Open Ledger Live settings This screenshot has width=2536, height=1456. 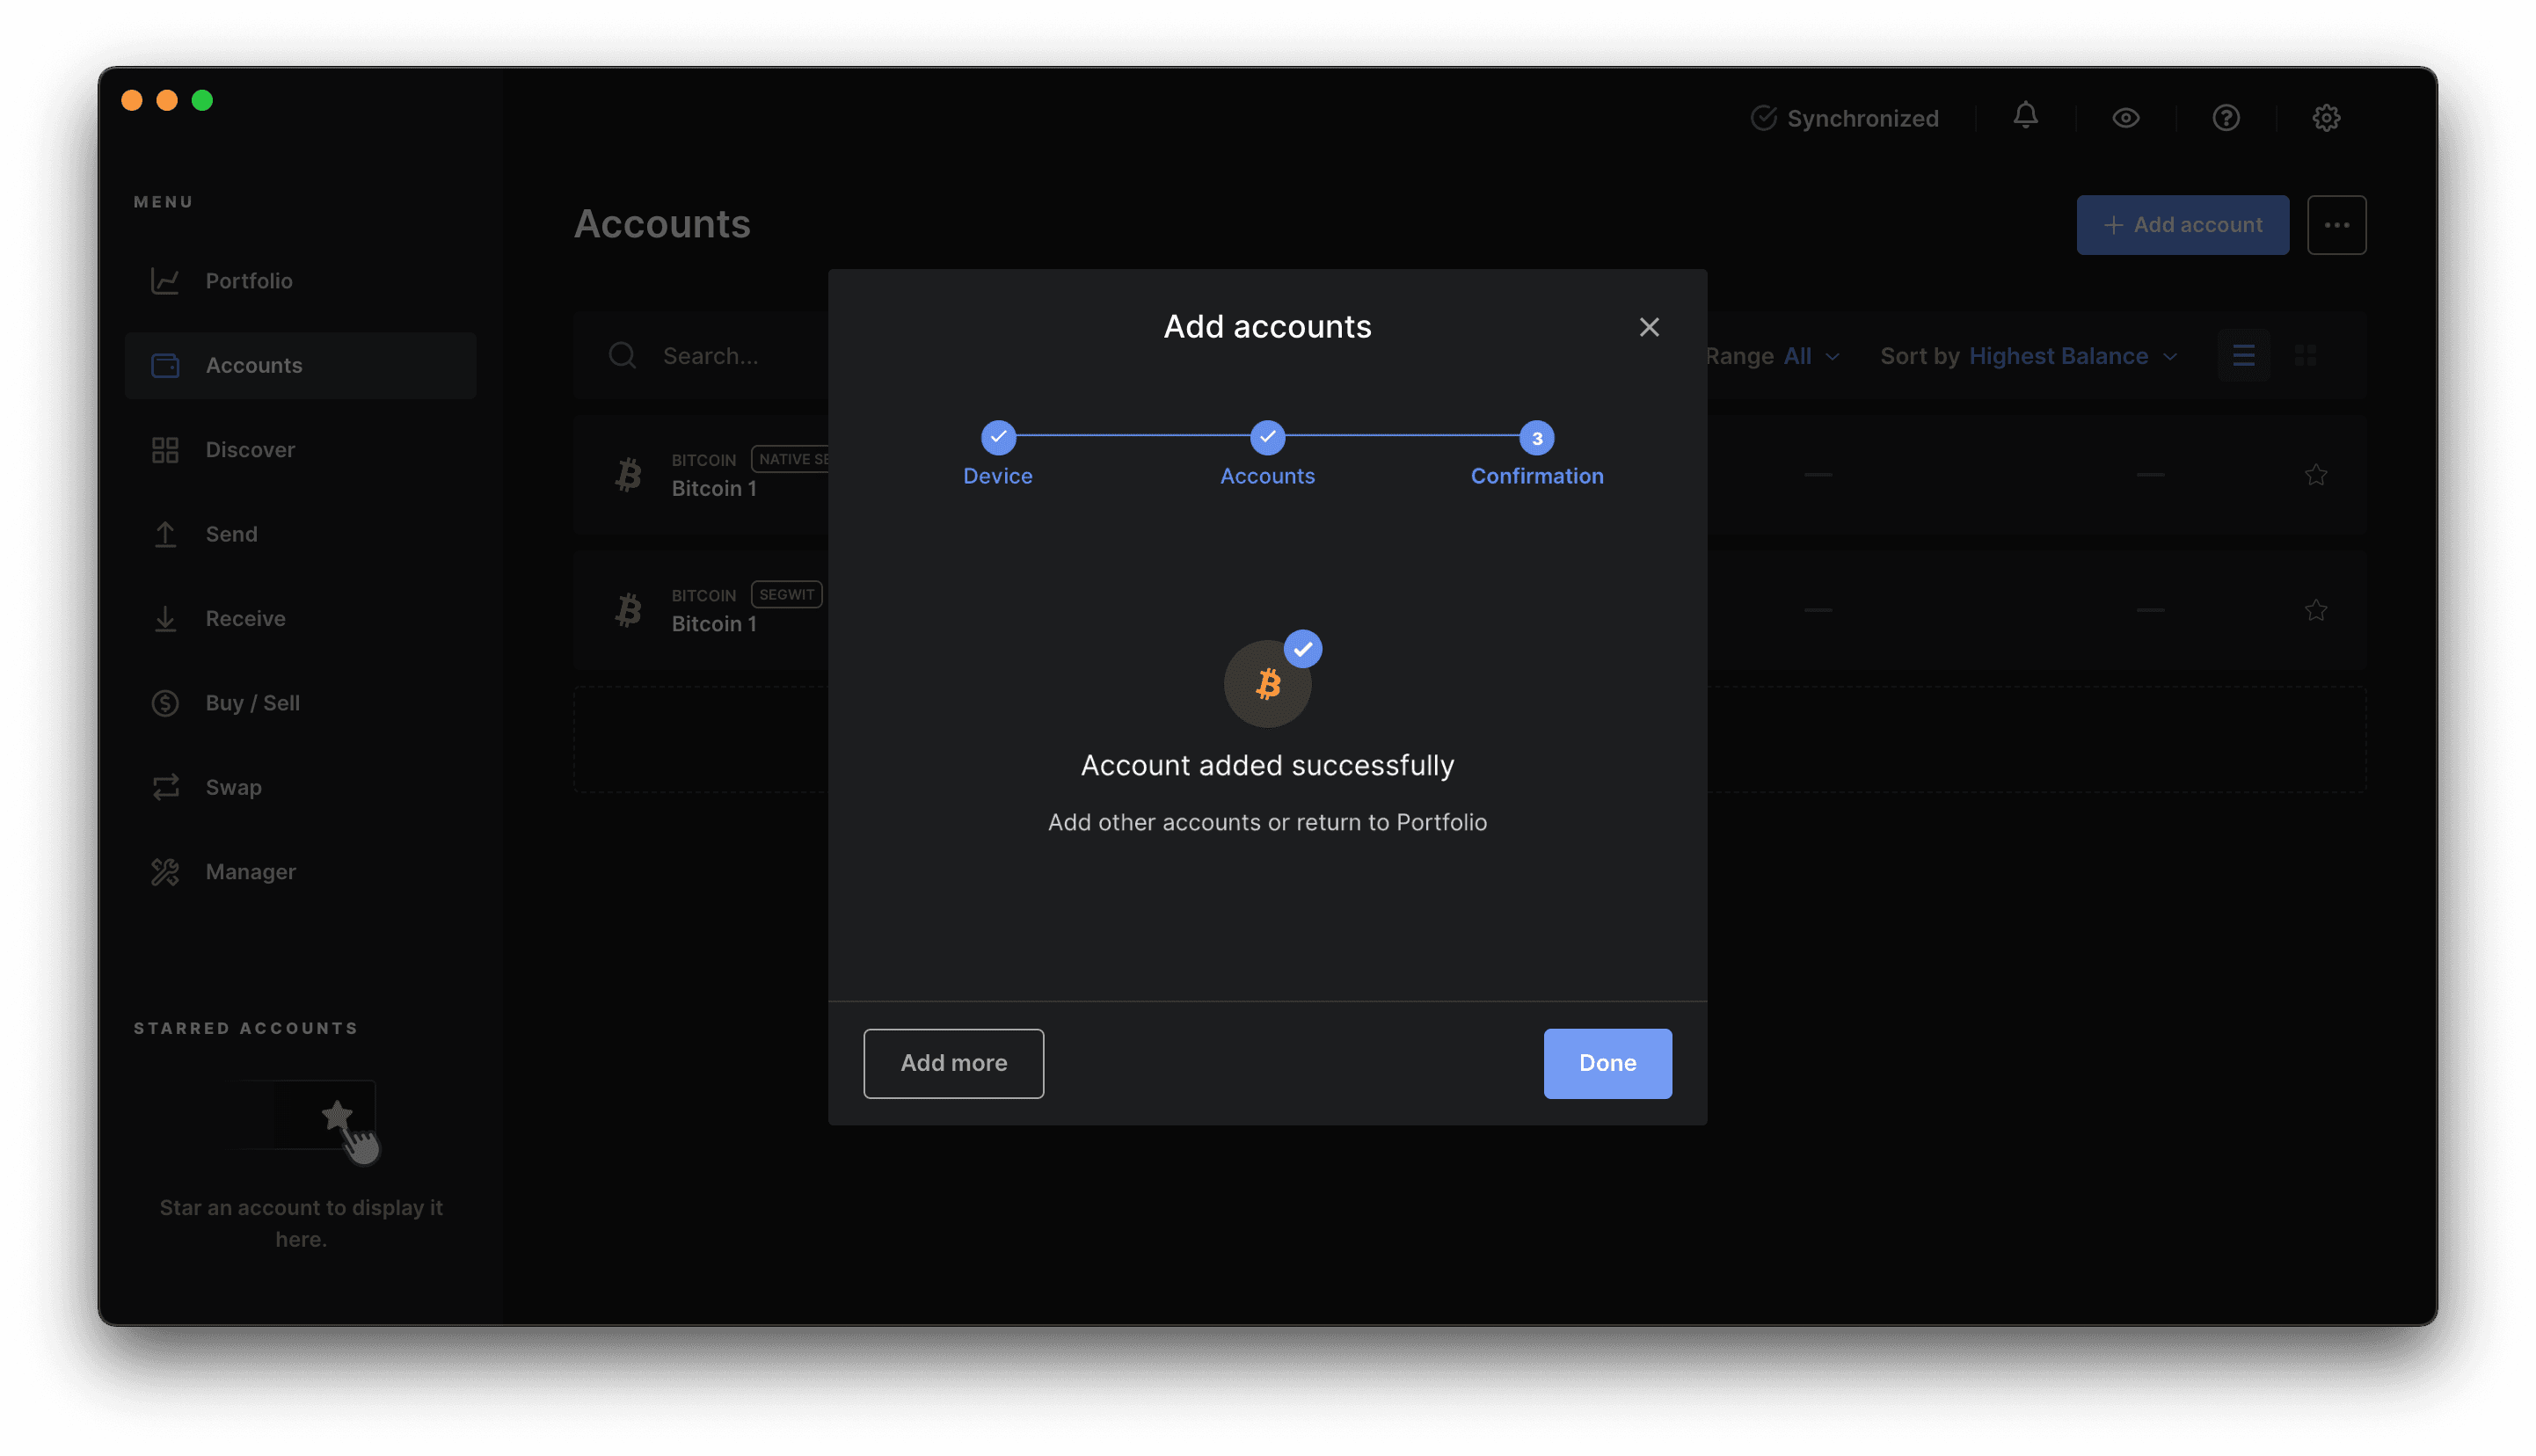click(2327, 117)
